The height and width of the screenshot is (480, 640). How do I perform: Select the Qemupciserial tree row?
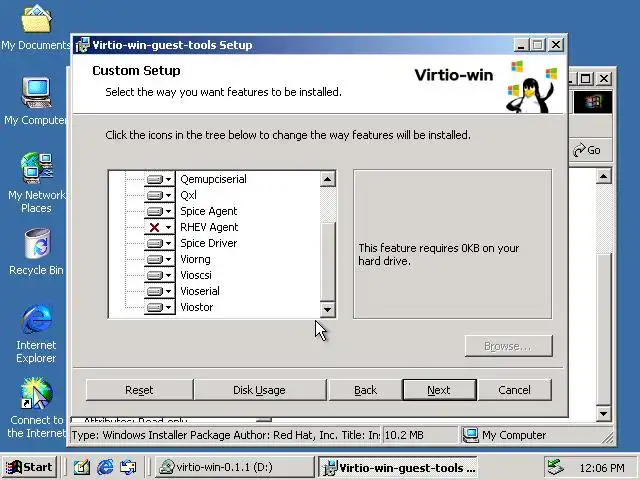tap(213, 179)
